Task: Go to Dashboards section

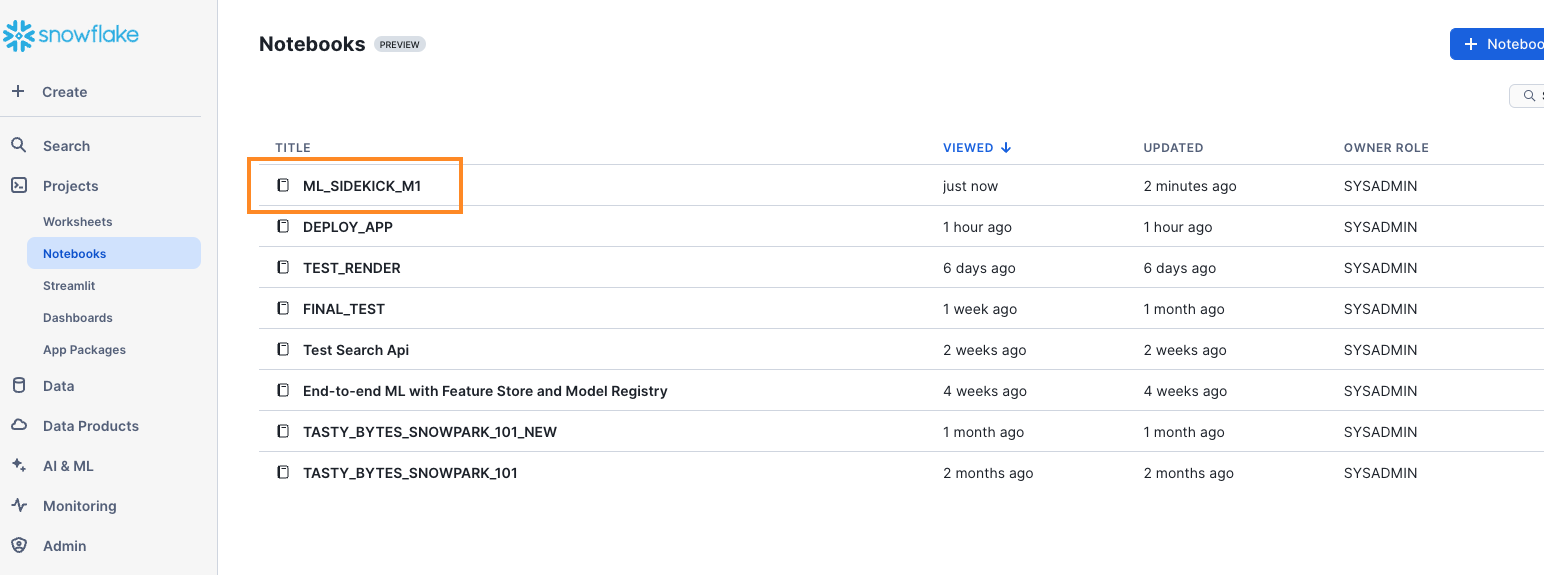Action: click(x=77, y=318)
